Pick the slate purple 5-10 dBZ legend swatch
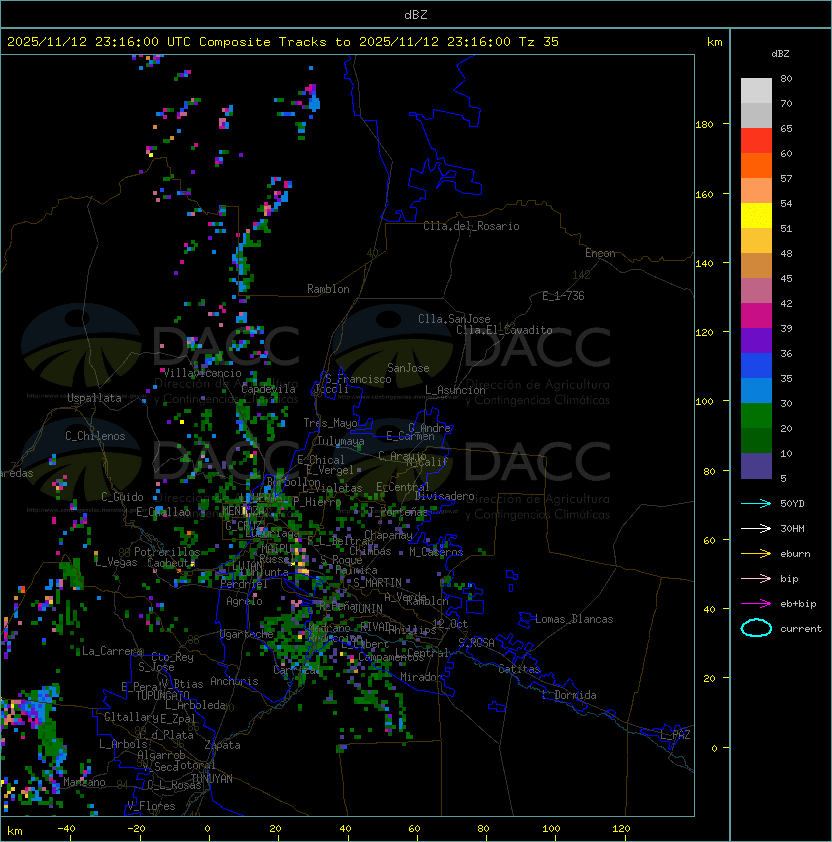Screen dimensions: 832x842 756,466
